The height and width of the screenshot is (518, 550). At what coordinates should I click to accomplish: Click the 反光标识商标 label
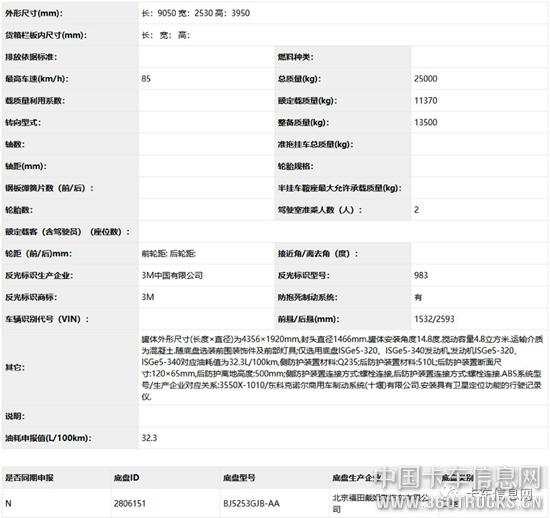(x=31, y=297)
